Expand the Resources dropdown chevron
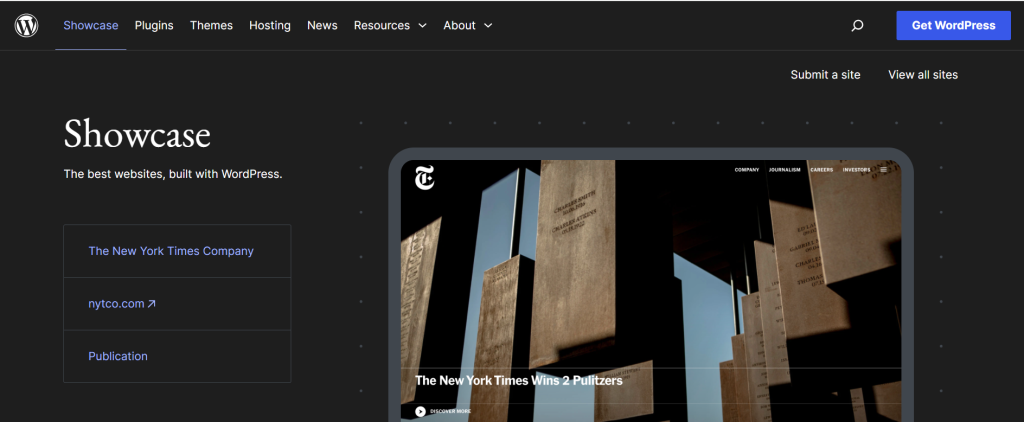 pos(422,25)
